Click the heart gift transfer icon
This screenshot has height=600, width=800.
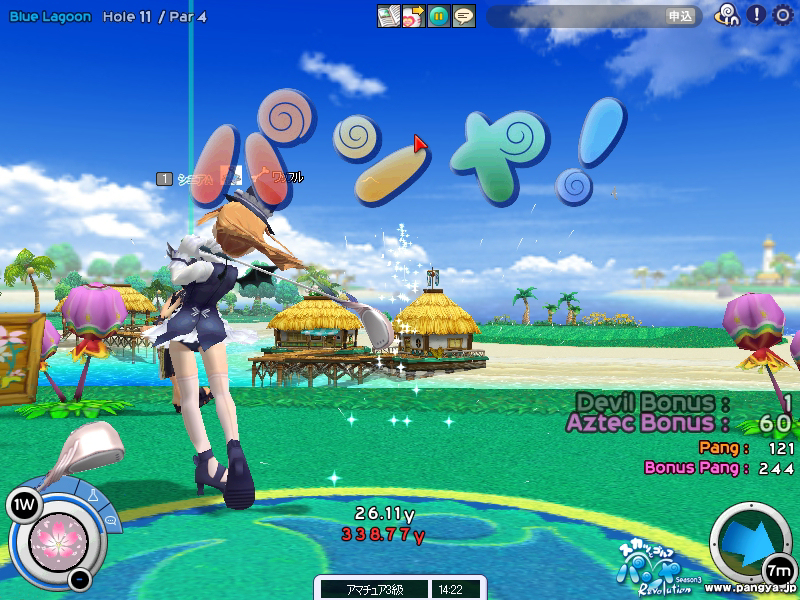pos(413,16)
